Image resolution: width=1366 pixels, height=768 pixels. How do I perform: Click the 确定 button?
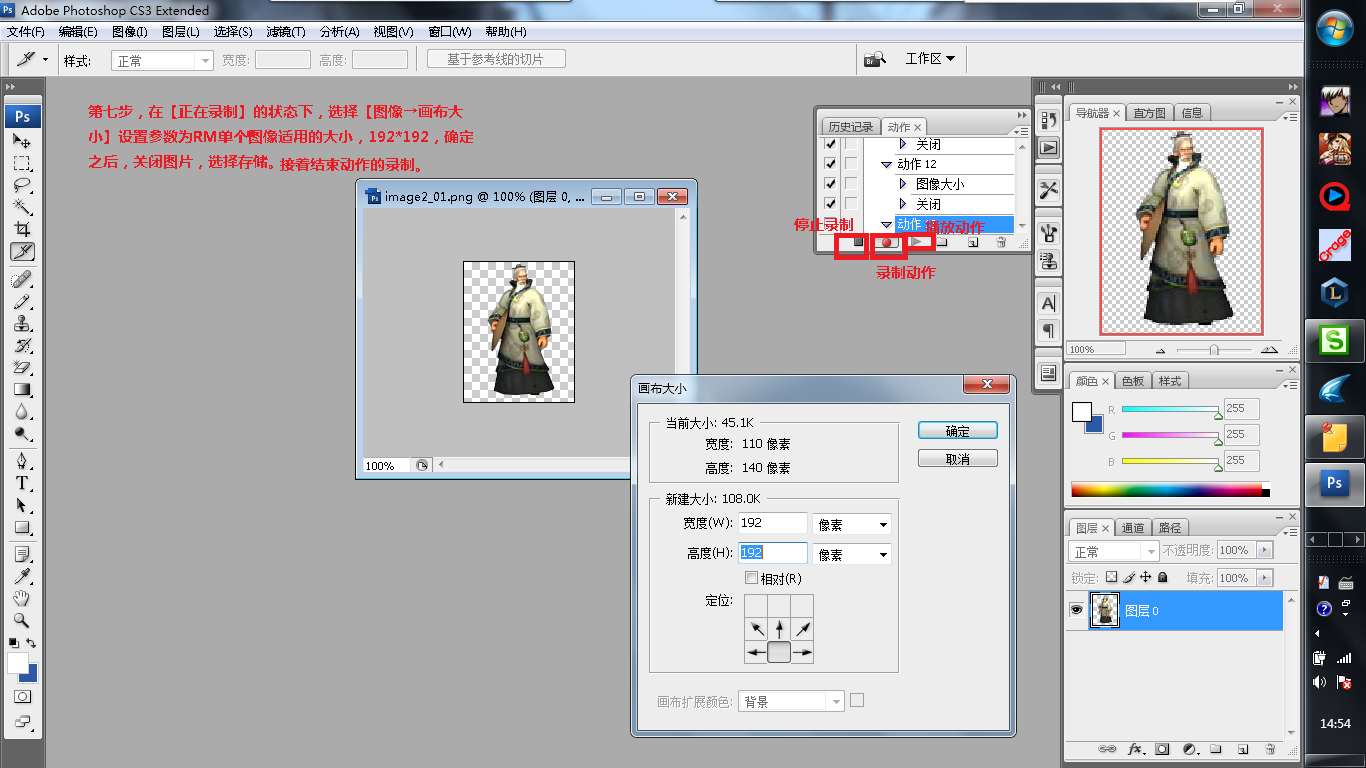958,431
